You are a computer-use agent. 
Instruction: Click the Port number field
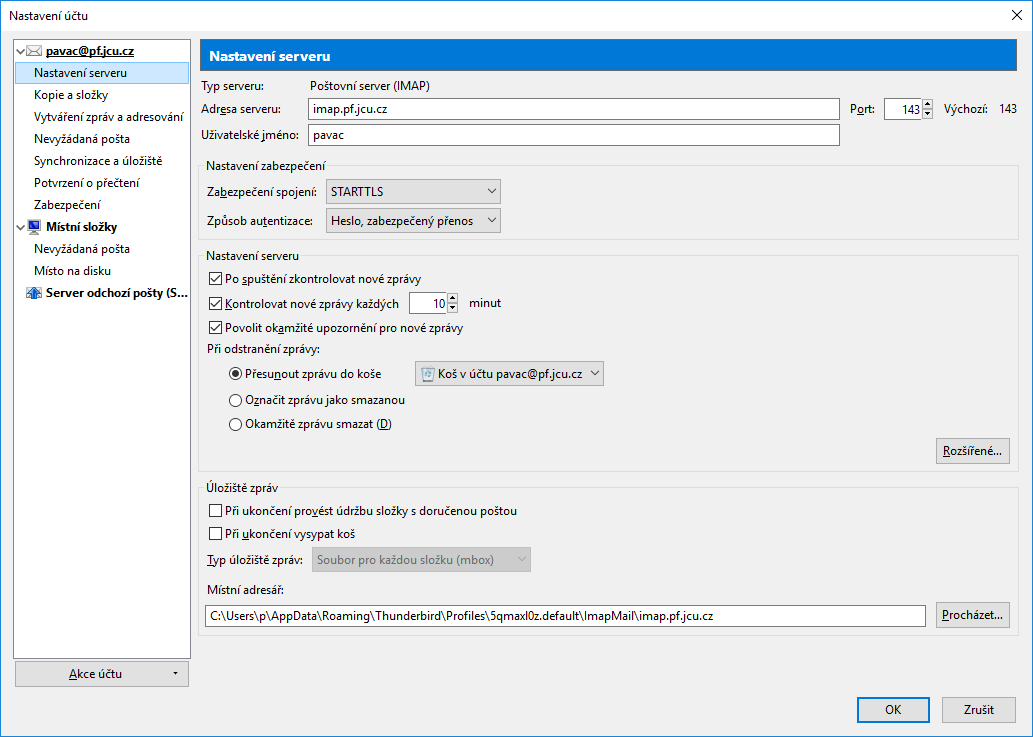pyautogui.click(x=903, y=109)
